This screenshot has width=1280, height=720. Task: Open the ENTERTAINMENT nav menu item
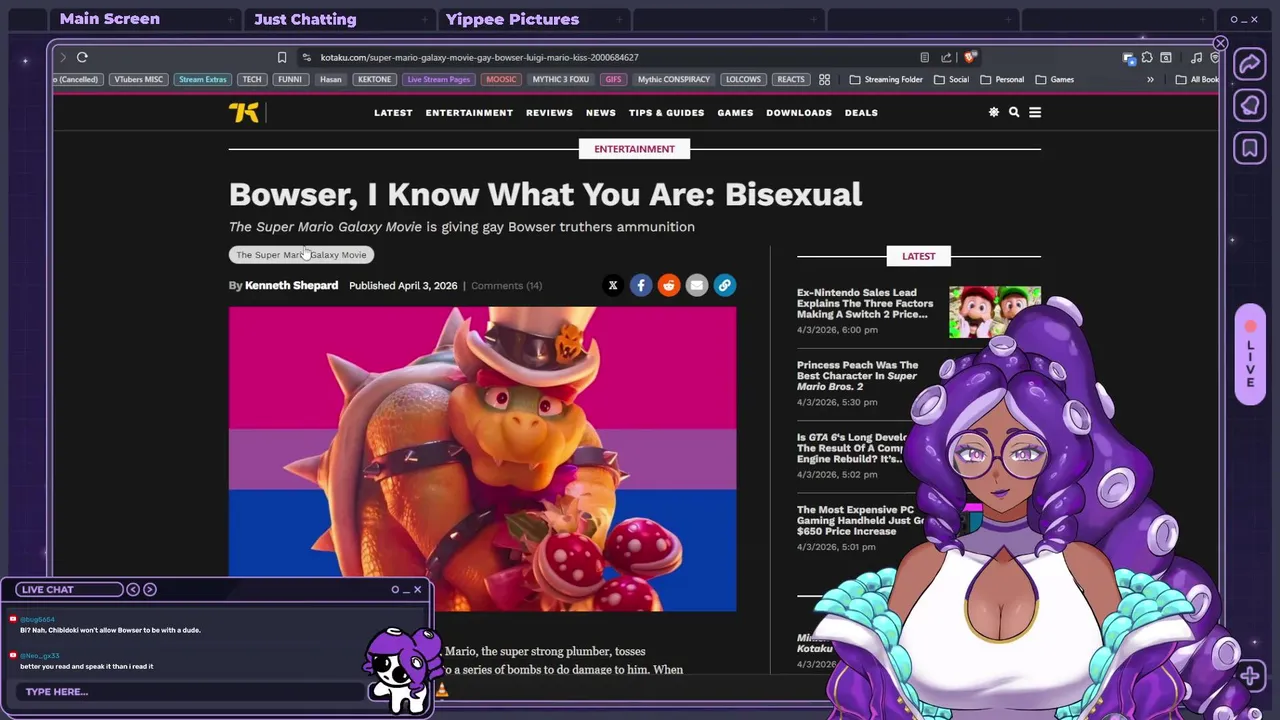click(x=469, y=113)
